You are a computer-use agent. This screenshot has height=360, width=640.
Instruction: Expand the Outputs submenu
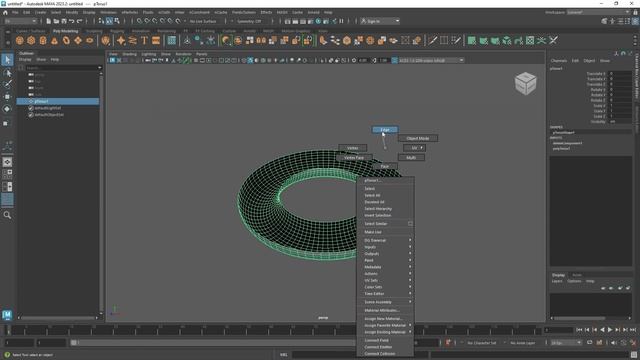point(385,253)
